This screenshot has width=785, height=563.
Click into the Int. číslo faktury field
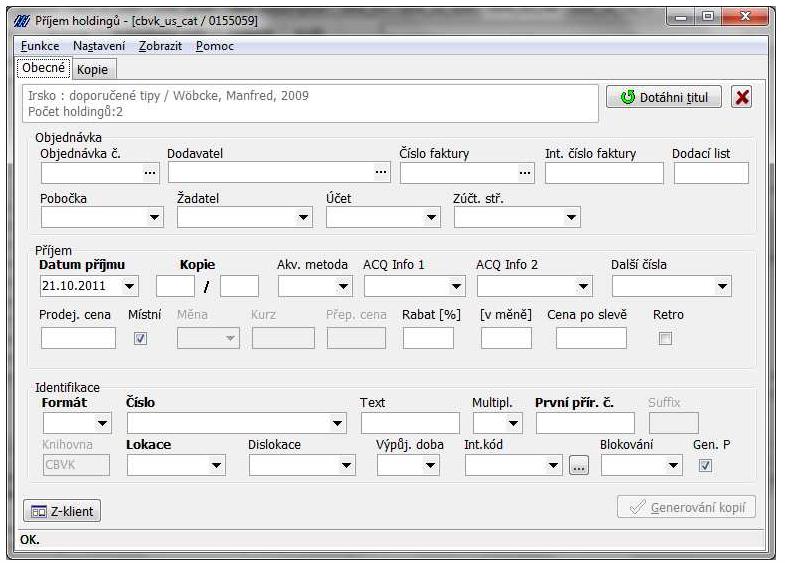604,173
